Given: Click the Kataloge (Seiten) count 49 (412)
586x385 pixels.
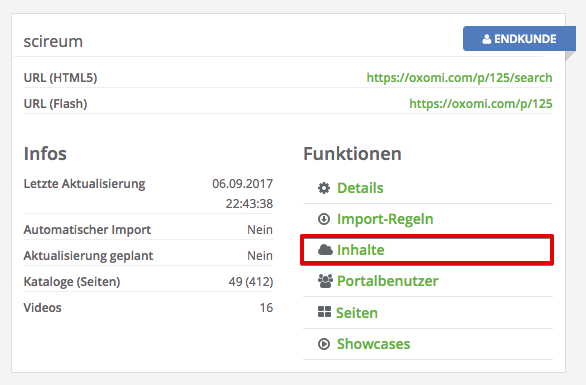Looking at the screenshot, I should [x=251, y=281].
